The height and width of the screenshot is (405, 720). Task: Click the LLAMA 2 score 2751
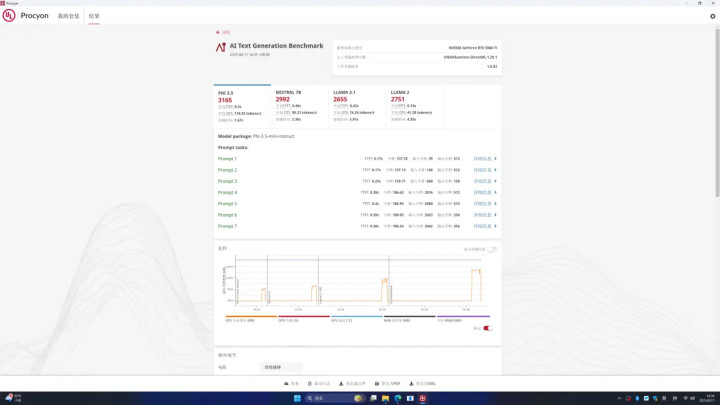398,99
